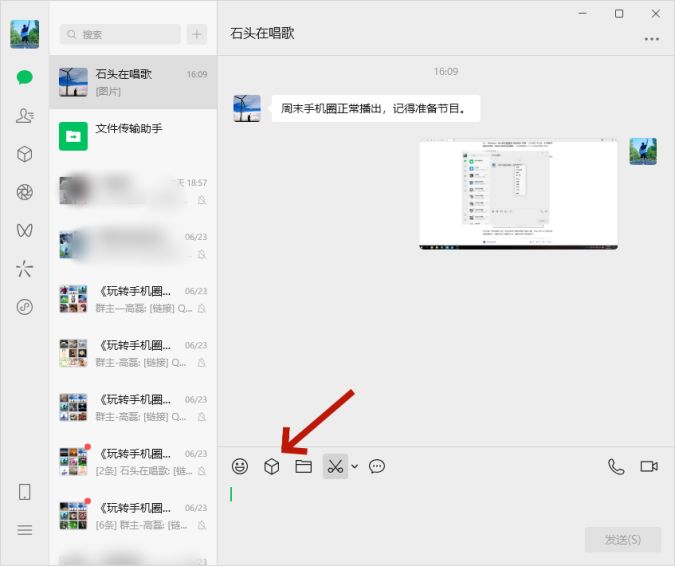
Task: Click the 发送(S) send button
Action: point(622,540)
